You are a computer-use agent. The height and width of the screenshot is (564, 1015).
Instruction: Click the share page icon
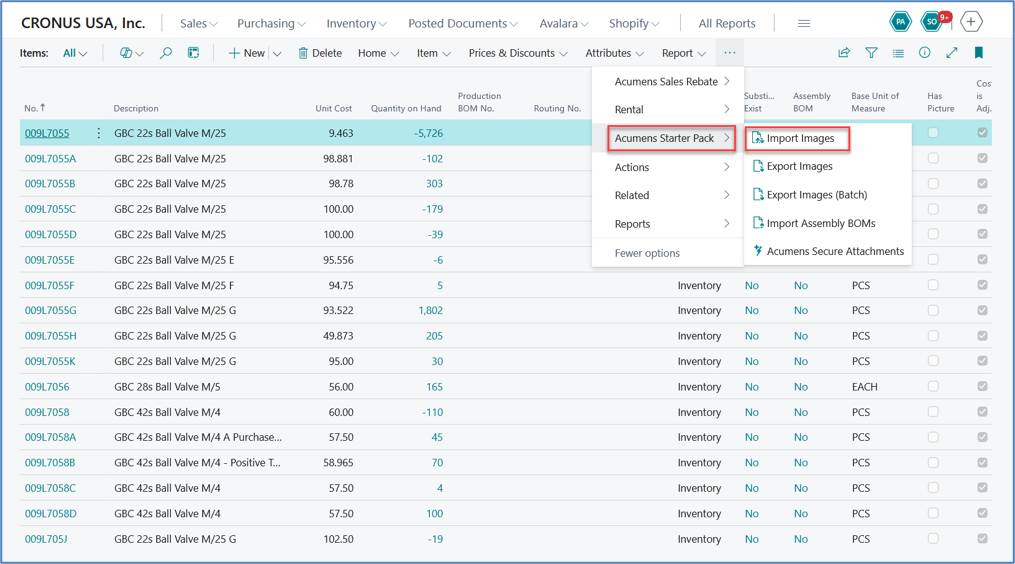point(844,53)
